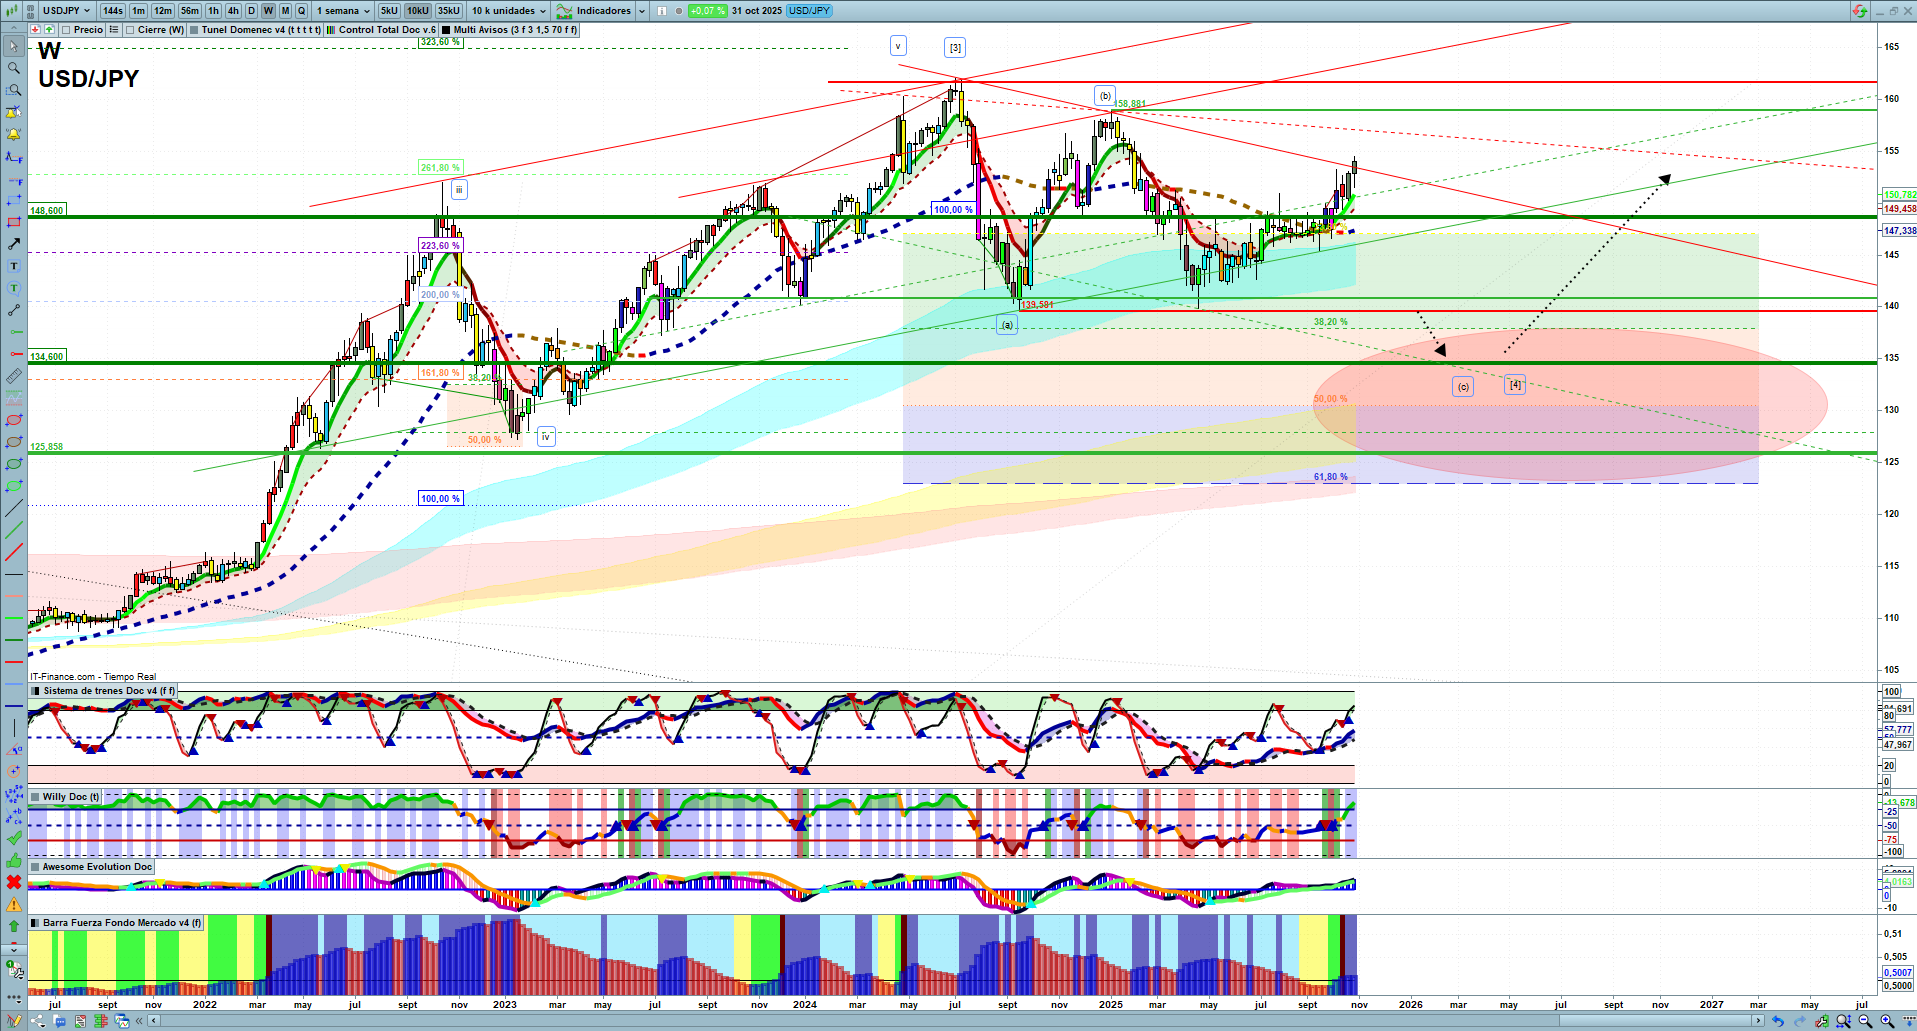Viewport: 1917px width, 1031px height.
Task: Switch to the D daily timeframe
Action: click(x=251, y=11)
